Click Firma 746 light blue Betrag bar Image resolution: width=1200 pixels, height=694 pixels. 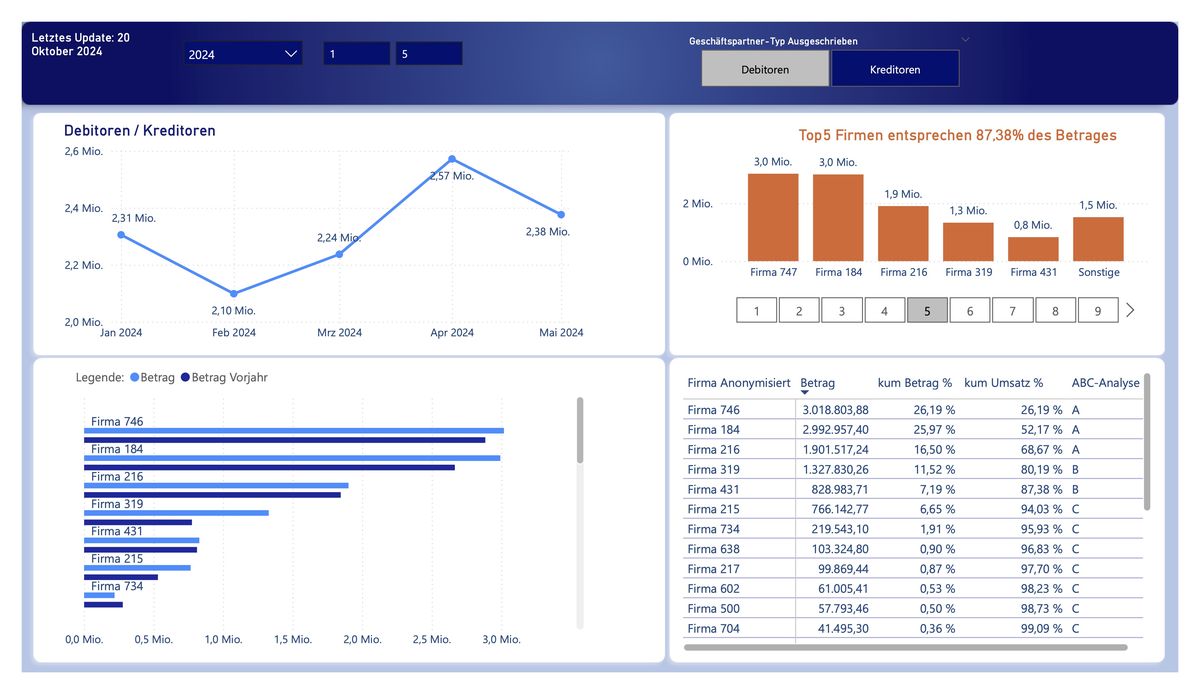pyautogui.click(x=294, y=431)
